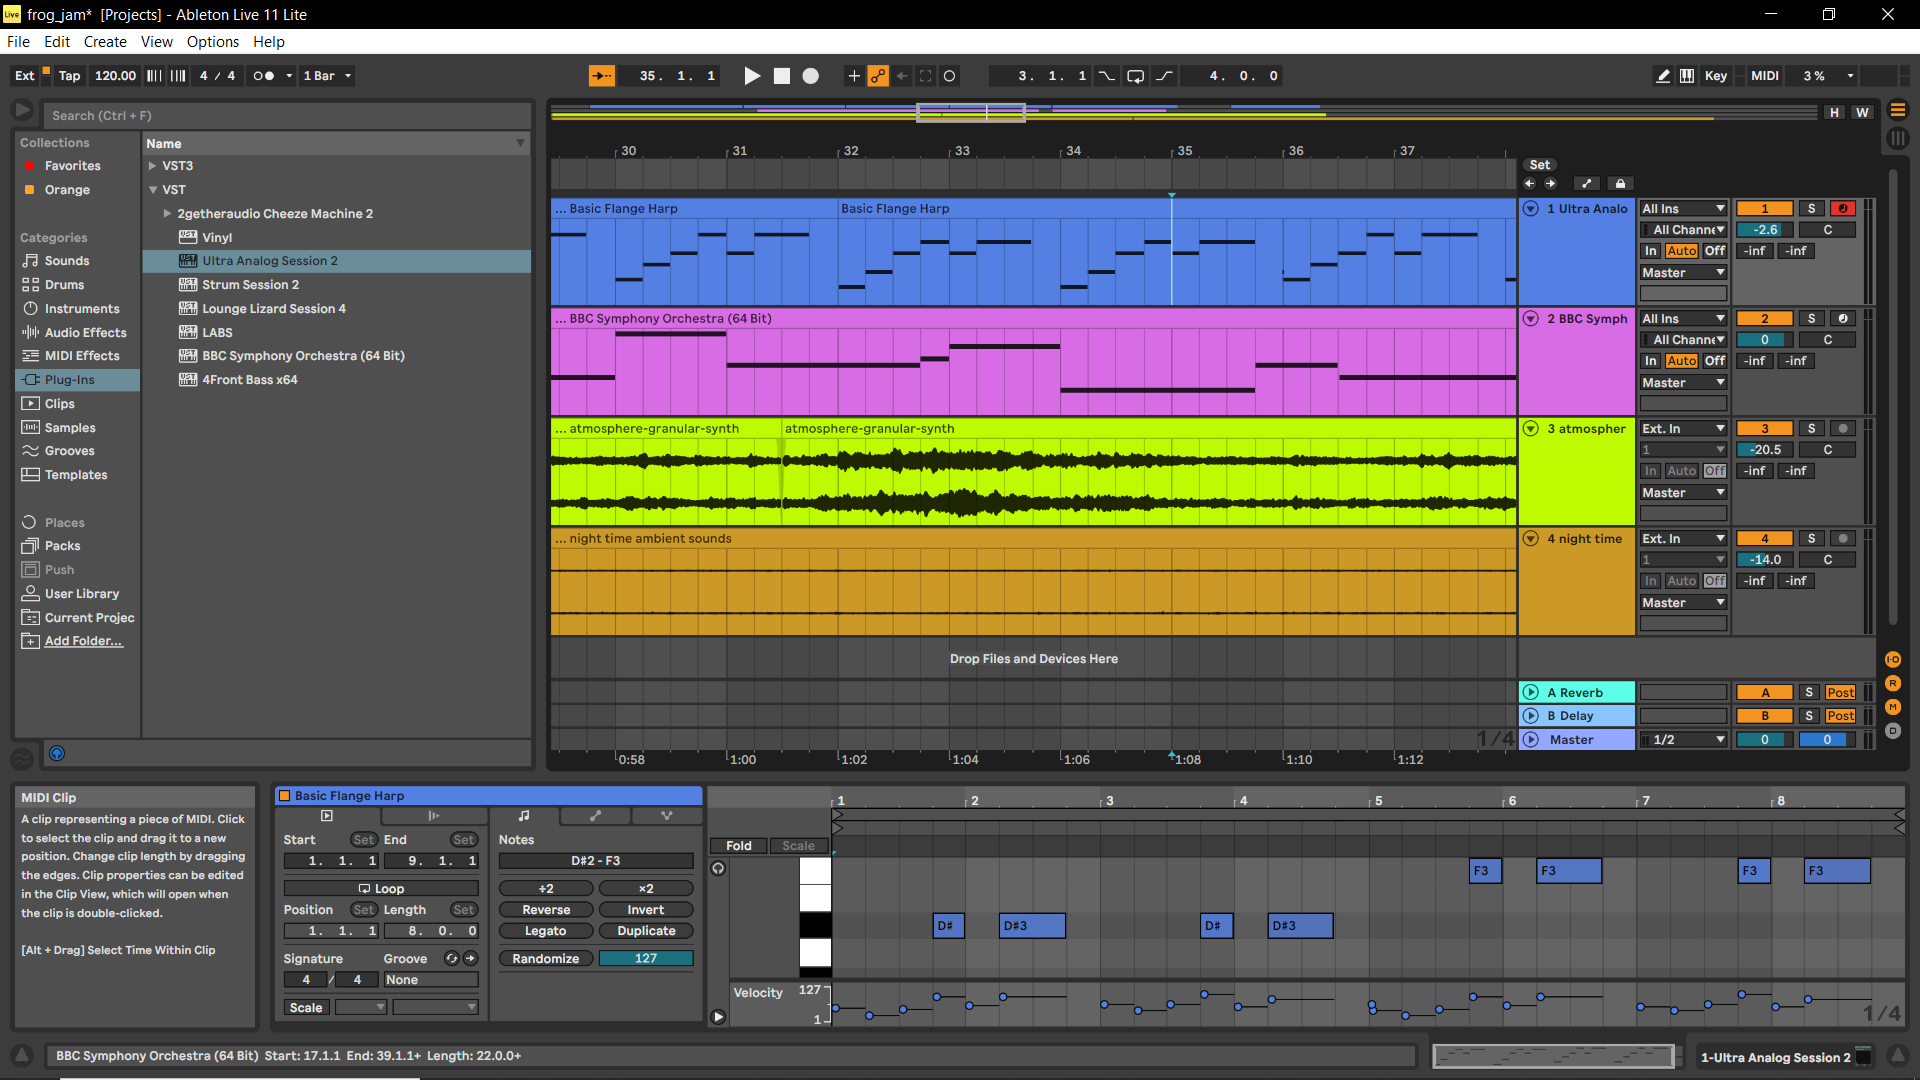
Task: Open the Options menu
Action: click(x=213, y=42)
